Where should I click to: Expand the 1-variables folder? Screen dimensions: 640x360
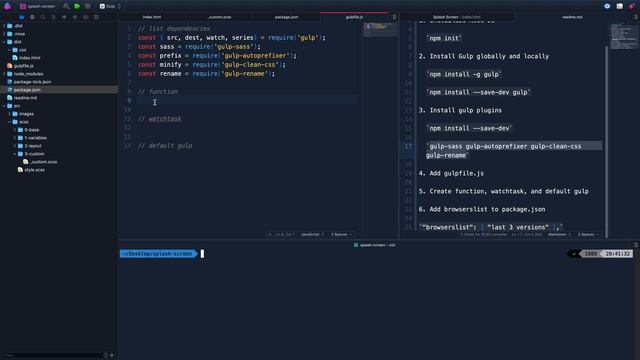[15, 138]
